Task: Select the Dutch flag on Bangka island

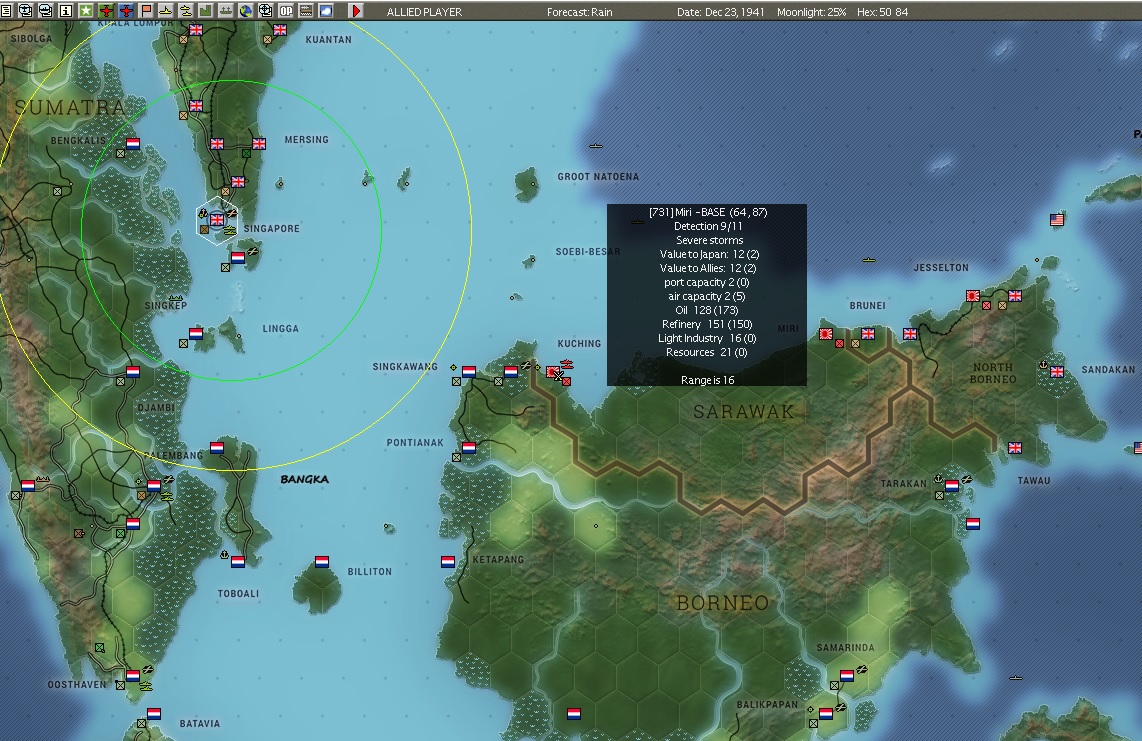Action: click(217, 447)
